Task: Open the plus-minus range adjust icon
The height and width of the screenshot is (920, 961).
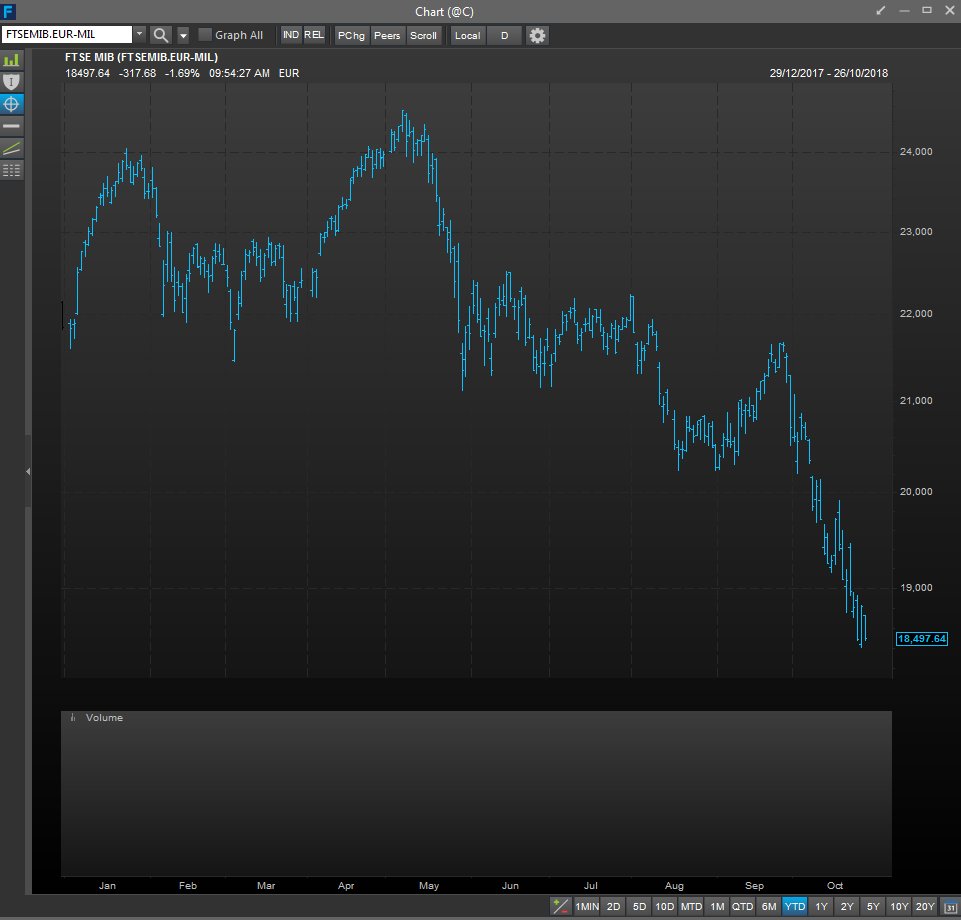Action: pos(560,906)
